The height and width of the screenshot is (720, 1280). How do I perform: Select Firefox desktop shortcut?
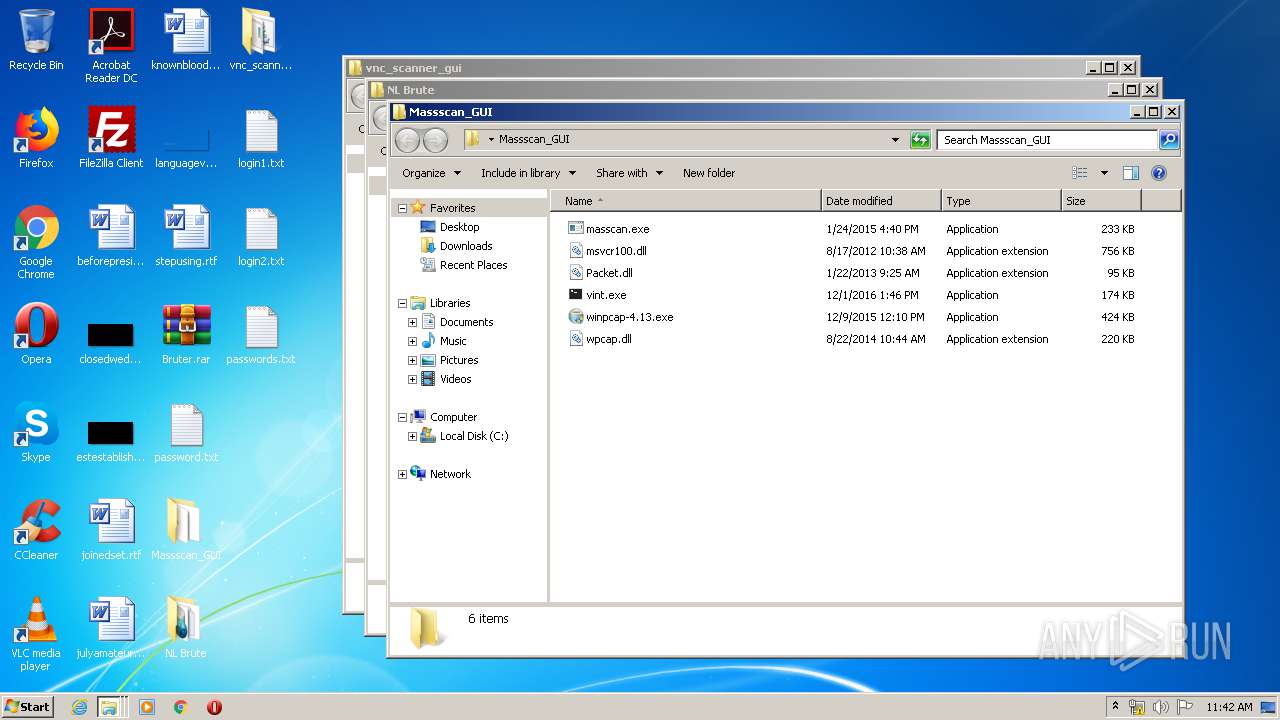(36, 138)
